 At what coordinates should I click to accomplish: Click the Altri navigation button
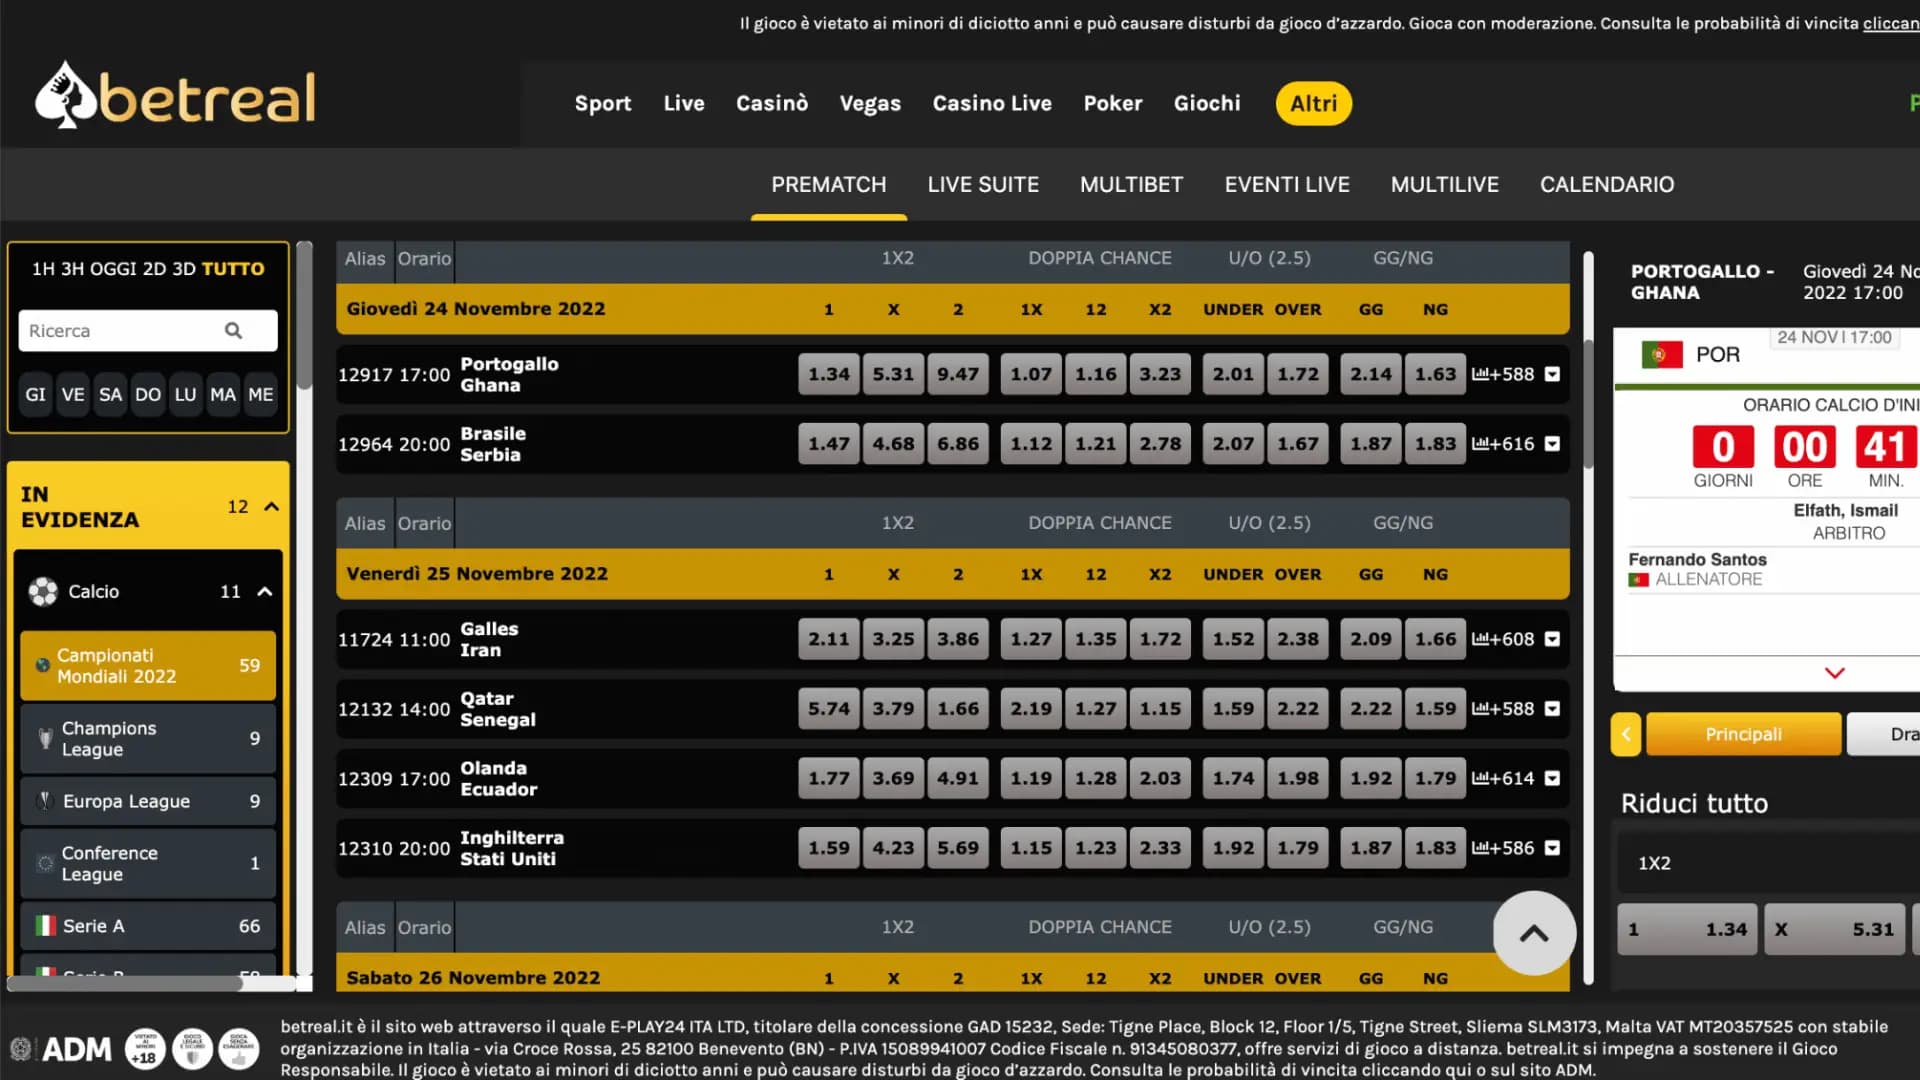click(x=1313, y=103)
